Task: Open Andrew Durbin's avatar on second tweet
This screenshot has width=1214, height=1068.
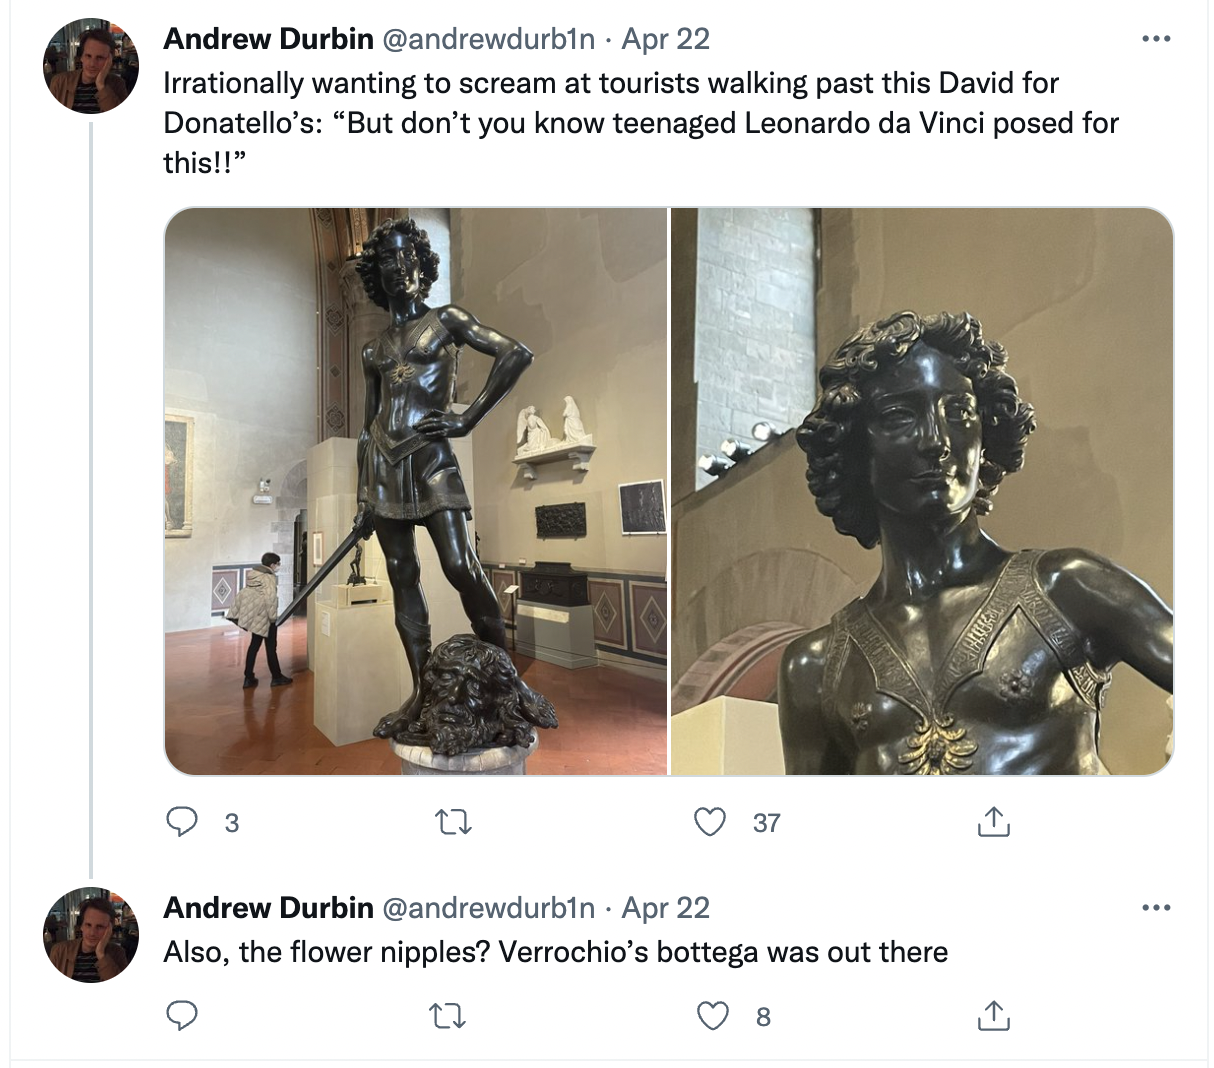Action: tap(91, 934)
